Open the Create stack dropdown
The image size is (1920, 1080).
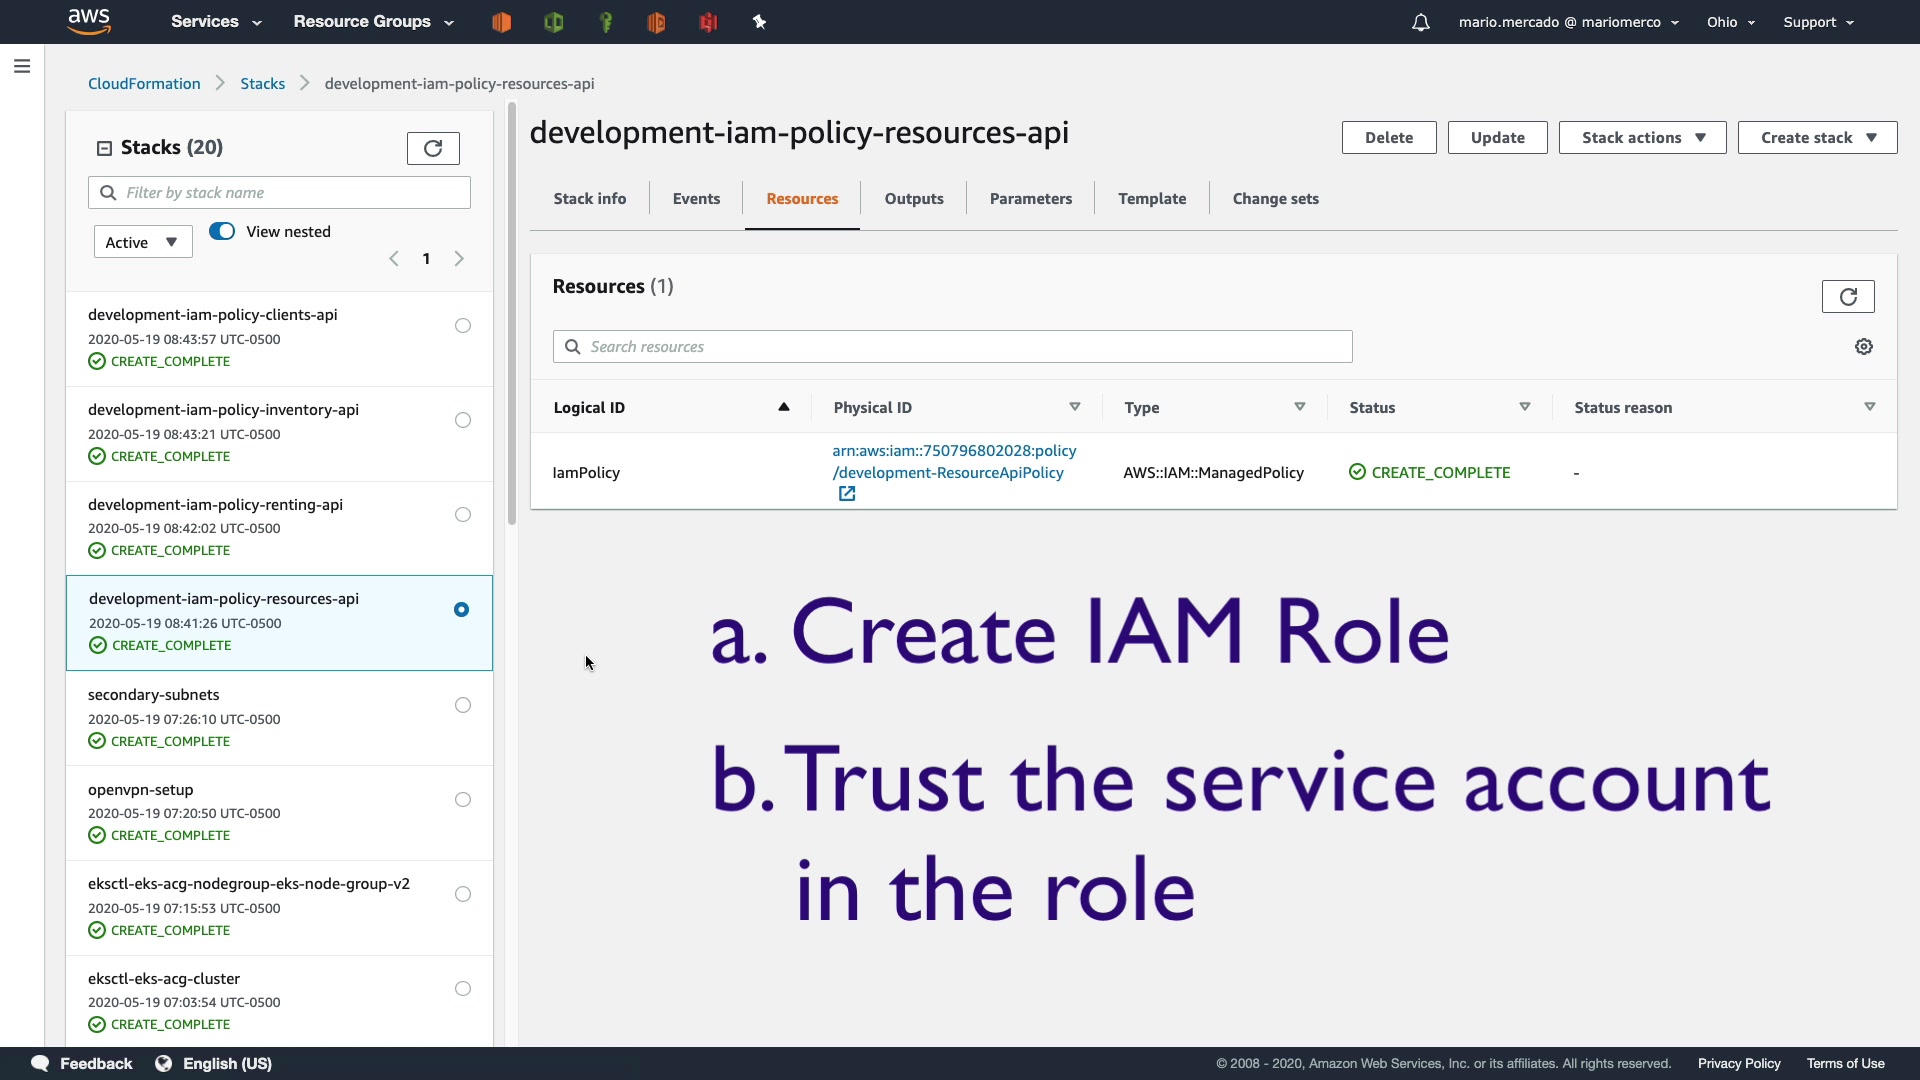tap(1816, 138)
